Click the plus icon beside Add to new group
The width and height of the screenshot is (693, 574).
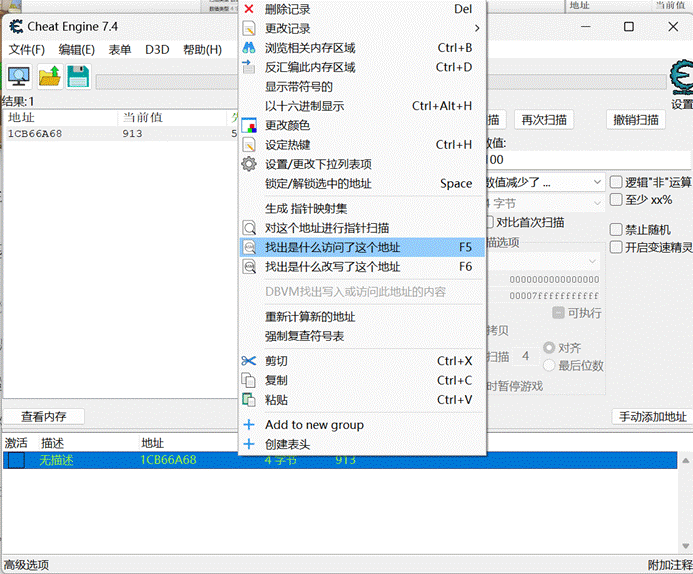point(249,425)
